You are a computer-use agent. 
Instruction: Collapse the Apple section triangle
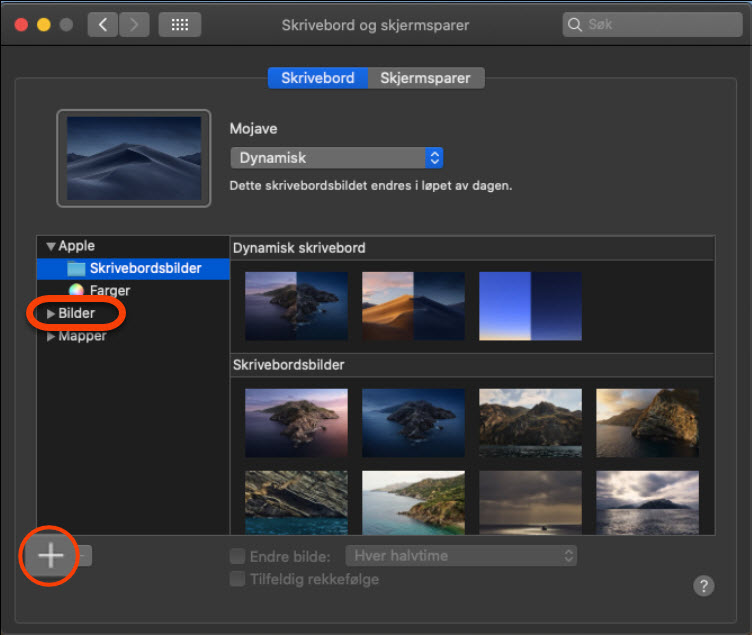(51, 246)
